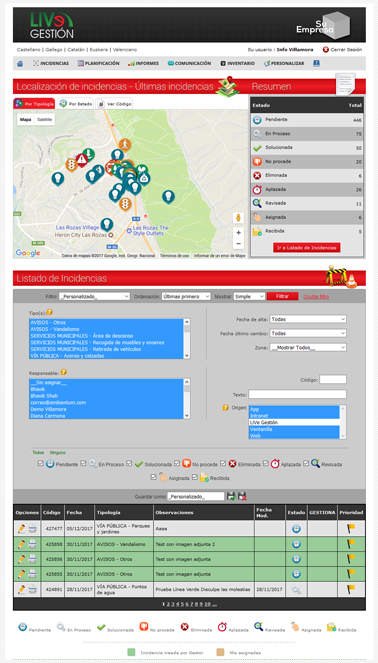378x663 pixels.
Task: Open the Fecha último cambio dropdown
Action: click(308, 333)
